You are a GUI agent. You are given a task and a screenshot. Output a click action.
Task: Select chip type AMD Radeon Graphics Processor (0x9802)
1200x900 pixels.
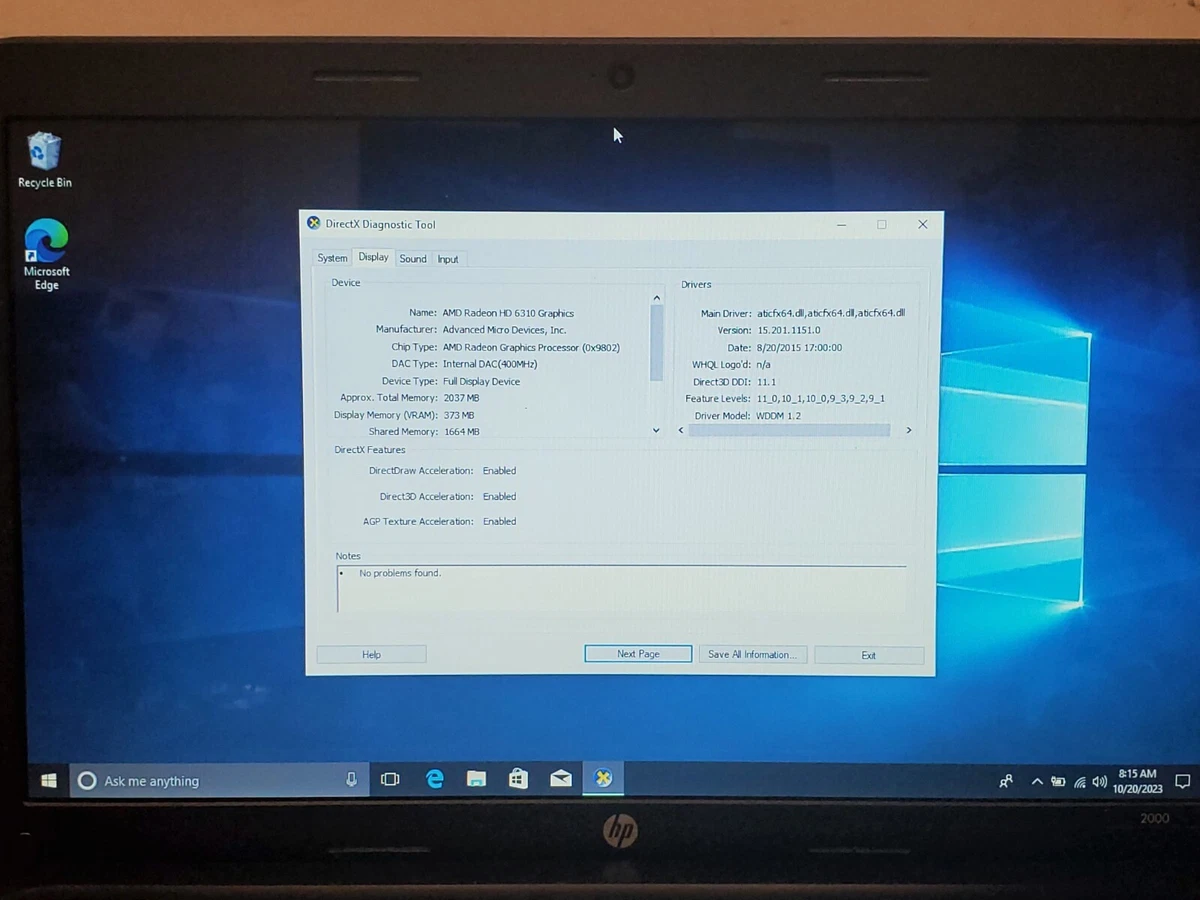click(x=531, y=347)
